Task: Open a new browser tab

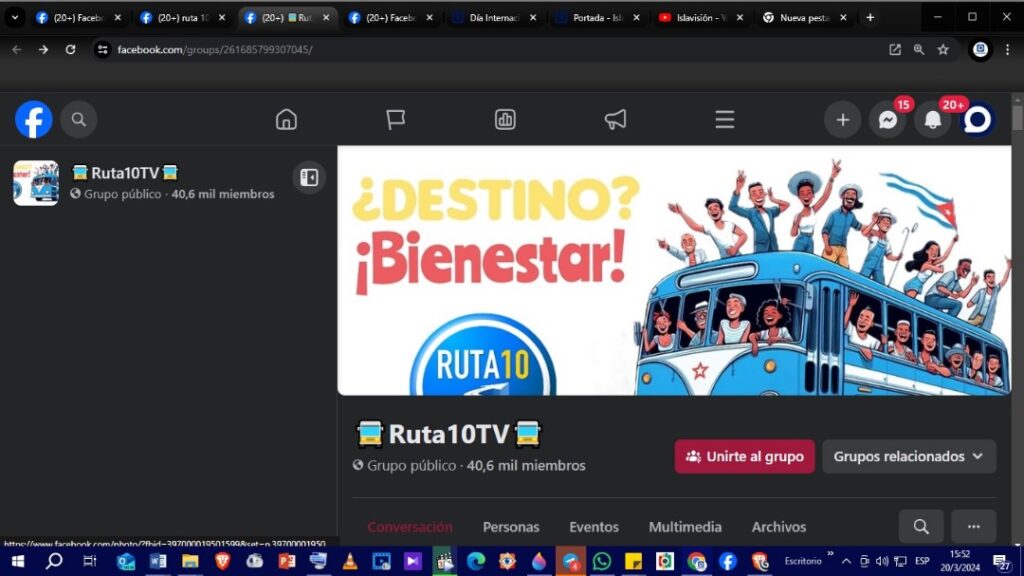Action: (870, 18)
